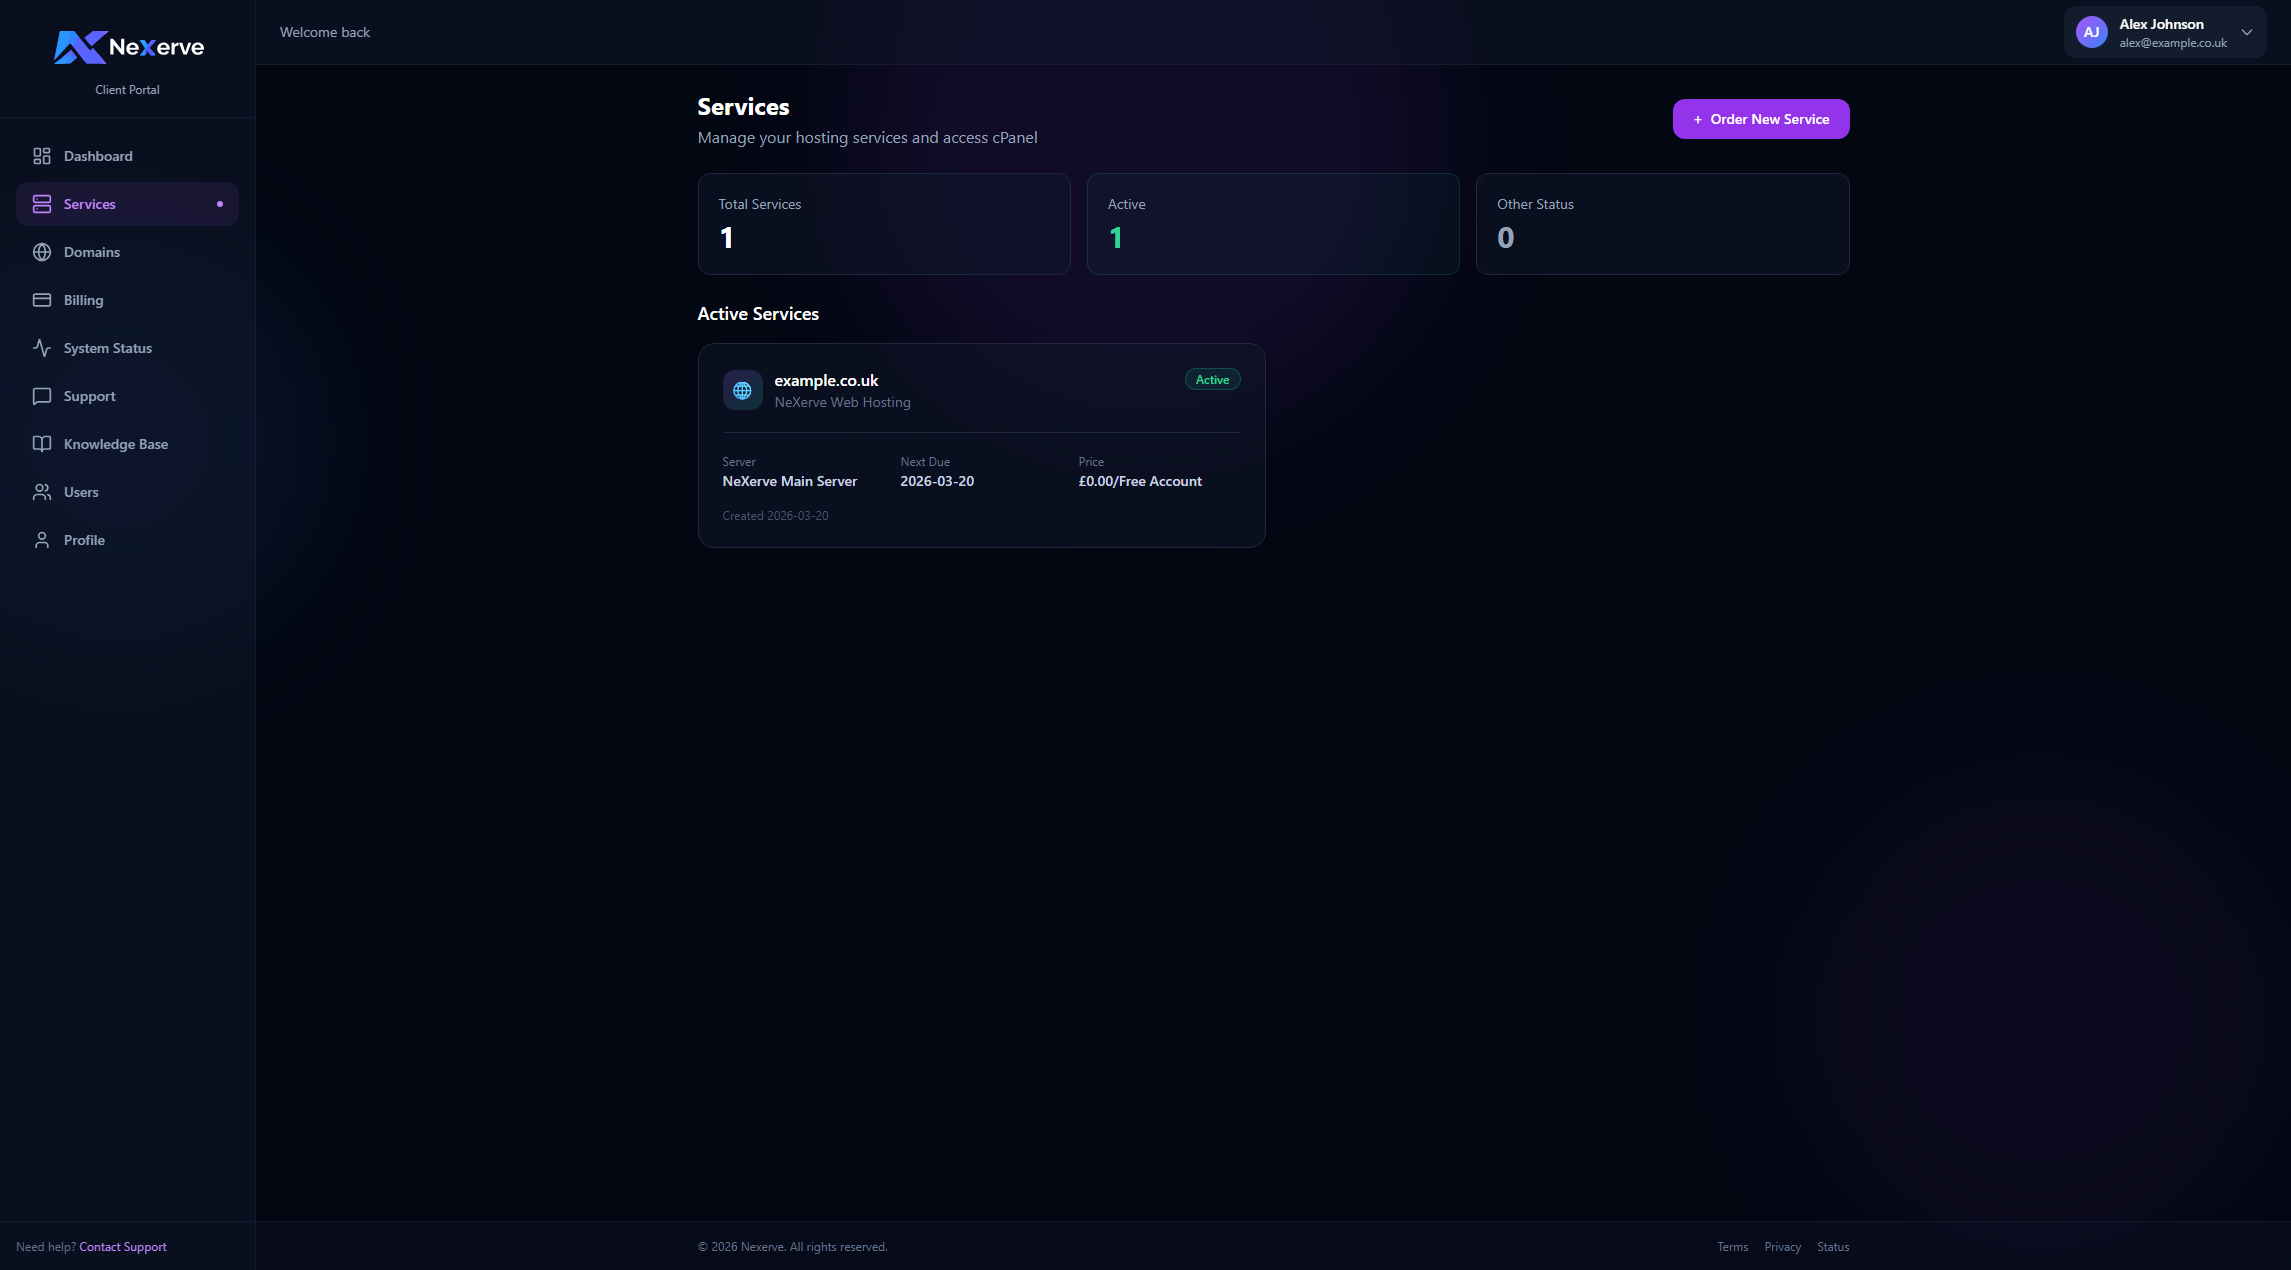Expand the account dropdown chevron

(2246, 32)
